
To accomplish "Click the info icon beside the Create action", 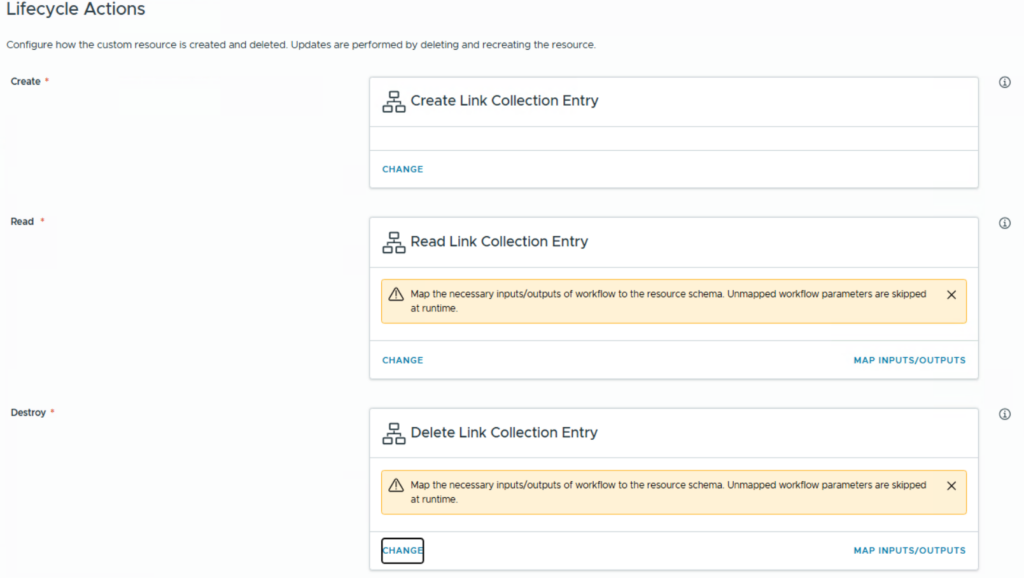I will 1005,83.
